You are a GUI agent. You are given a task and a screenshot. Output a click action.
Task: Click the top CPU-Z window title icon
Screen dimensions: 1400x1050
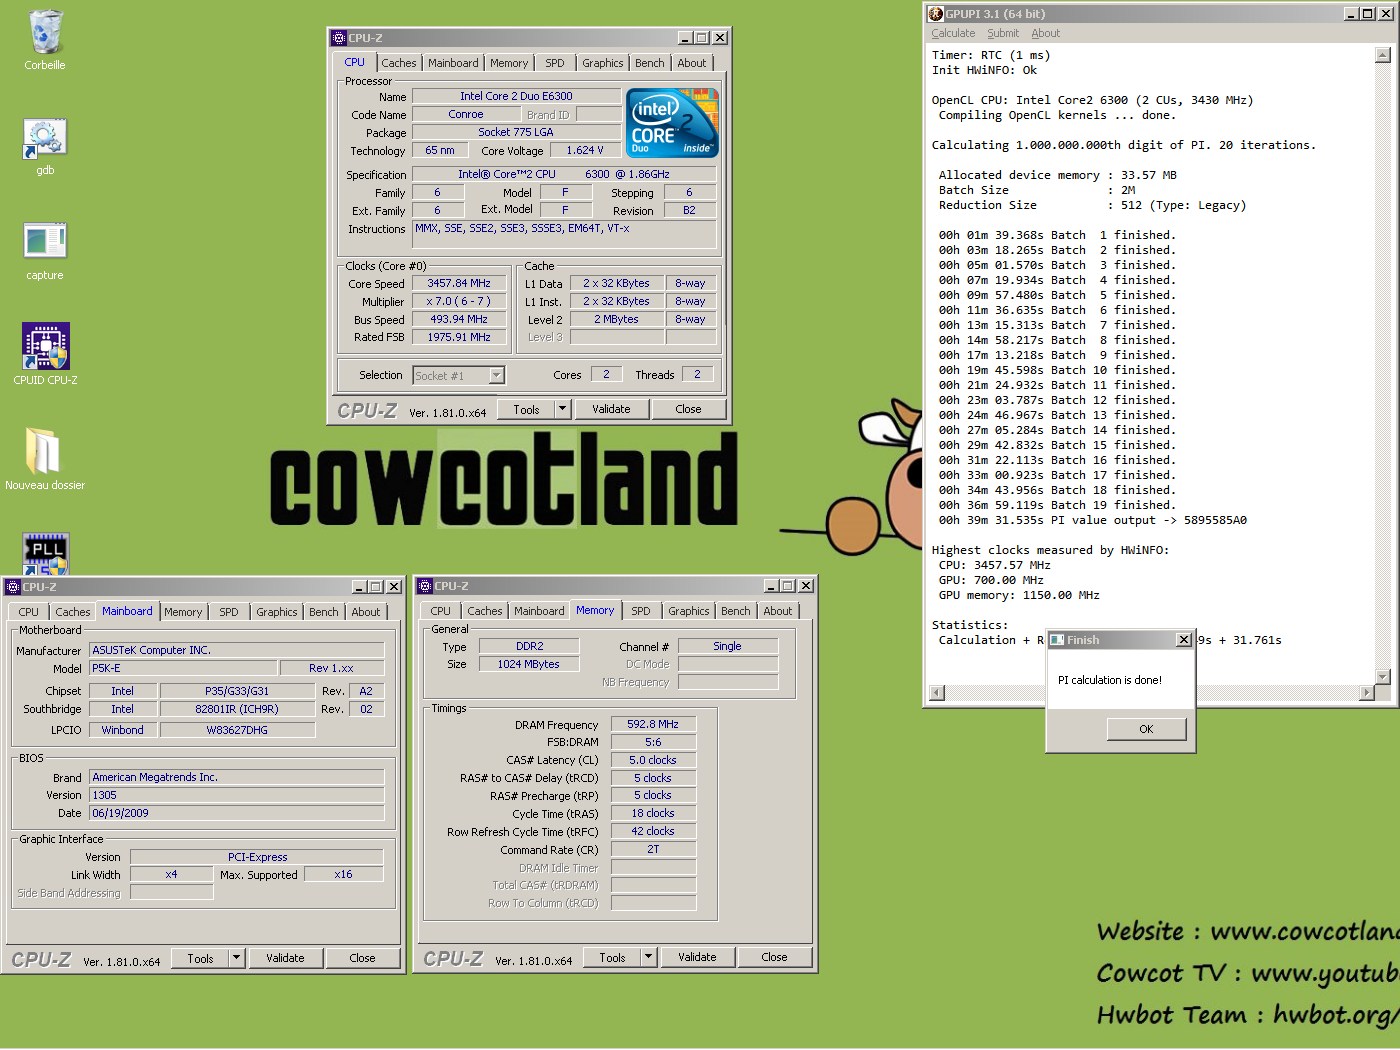coord(338,38)
